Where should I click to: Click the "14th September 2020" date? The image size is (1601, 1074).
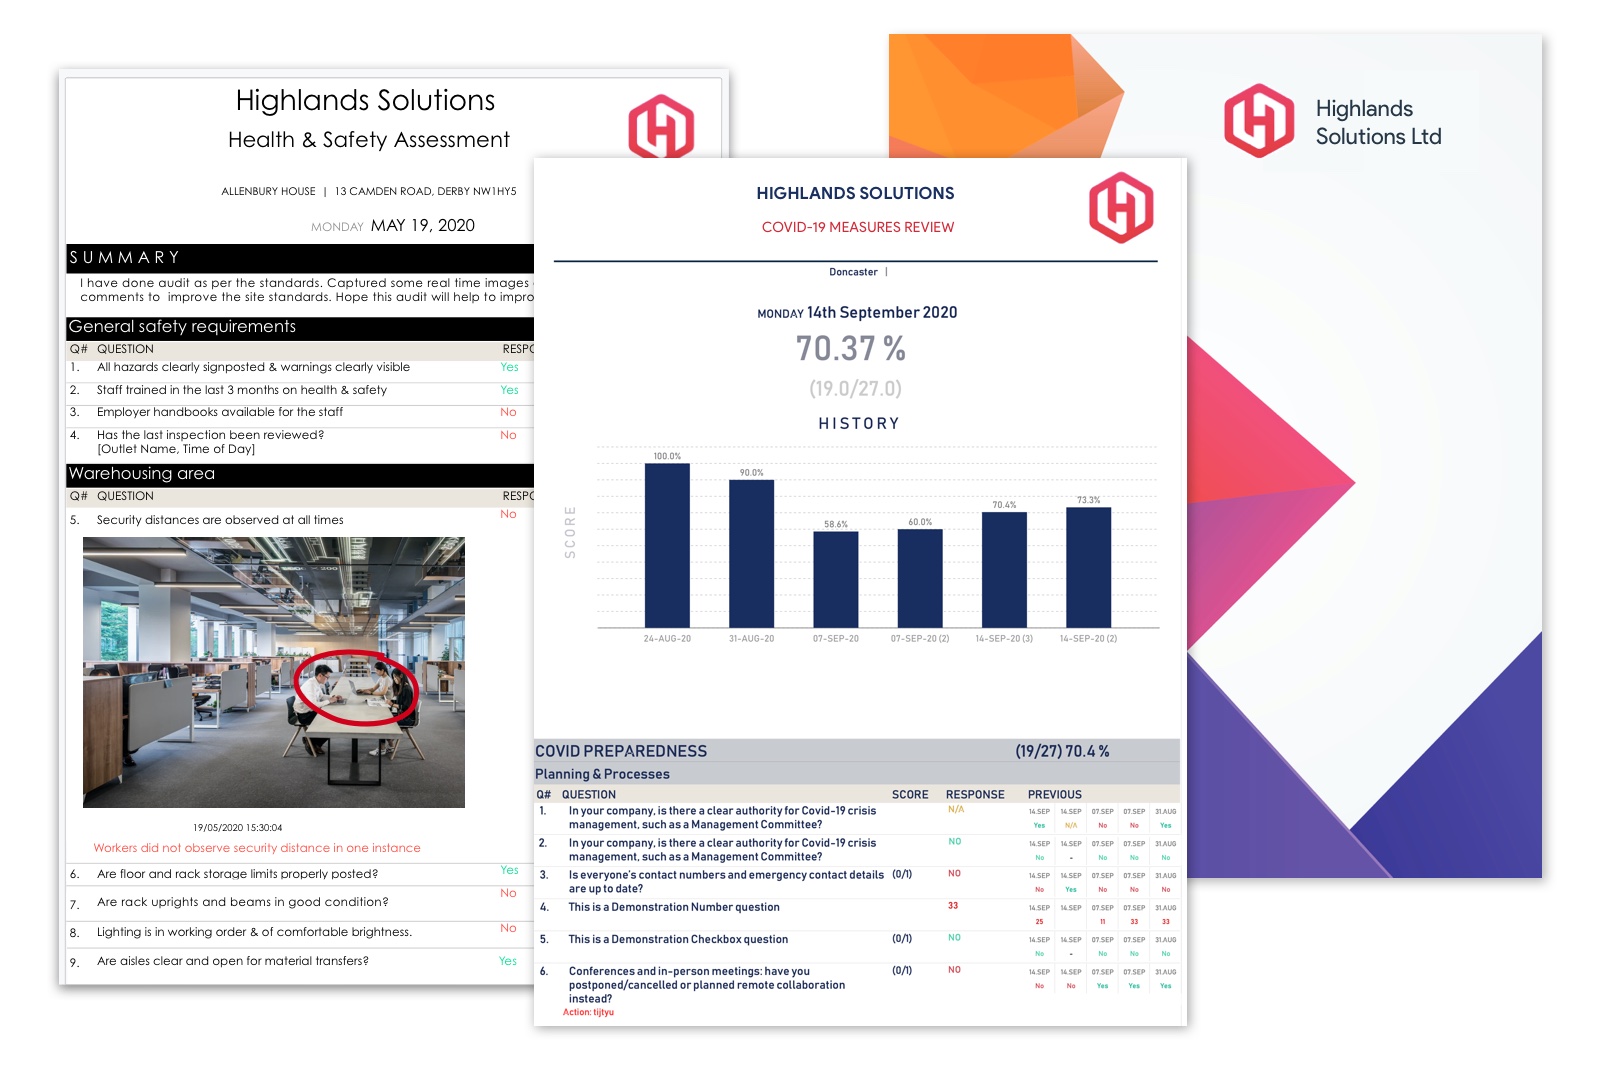[x=882, y=312]
